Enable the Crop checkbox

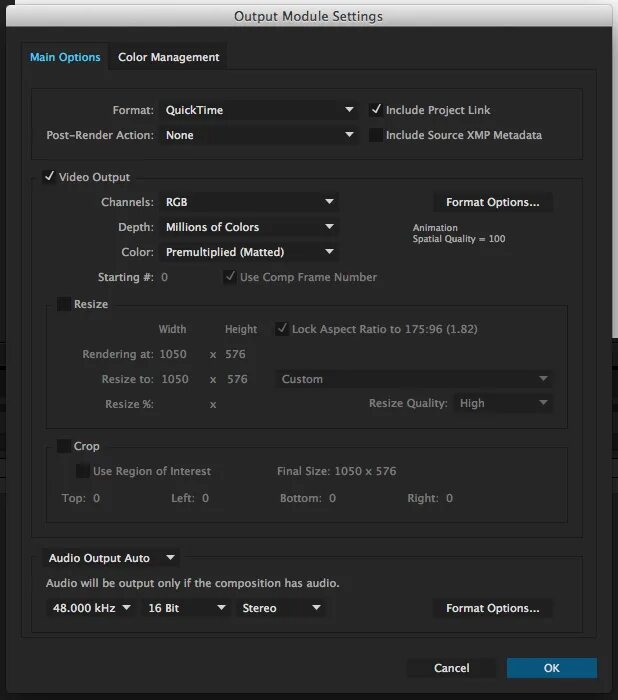pos(64,446)
